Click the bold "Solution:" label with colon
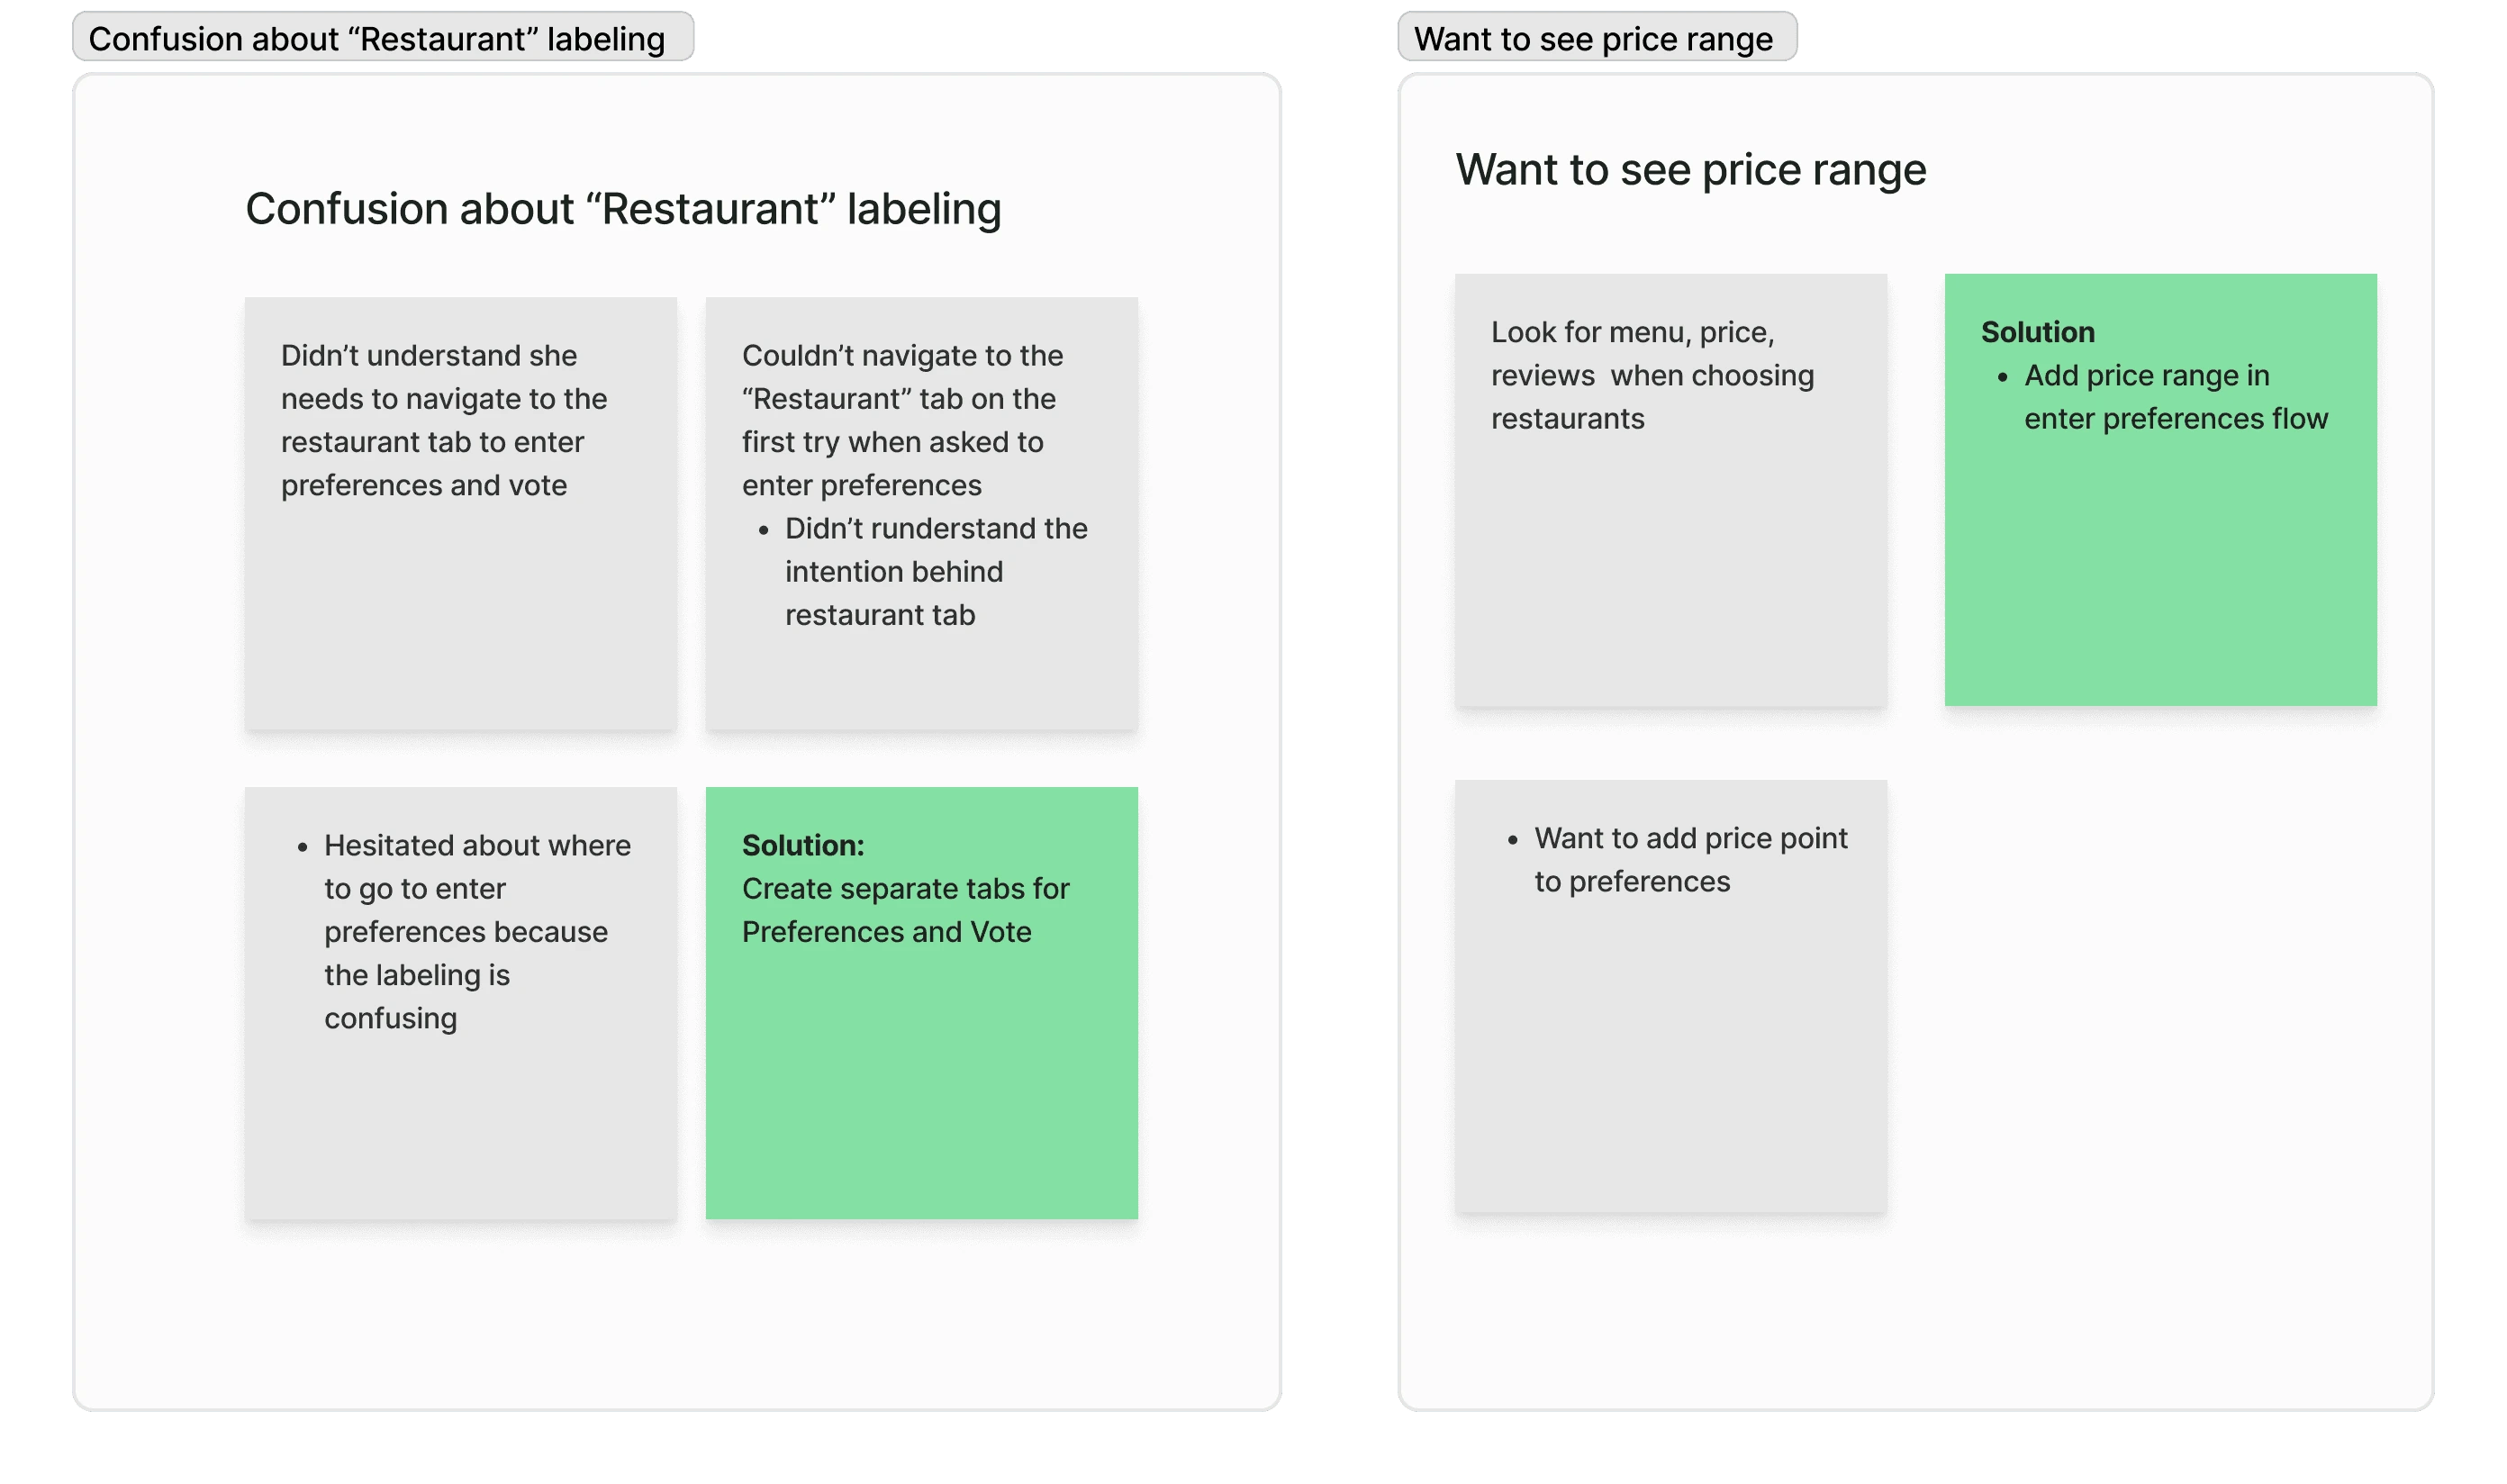This screenshot has height=1484, width=2507. [x=803, y=845]
